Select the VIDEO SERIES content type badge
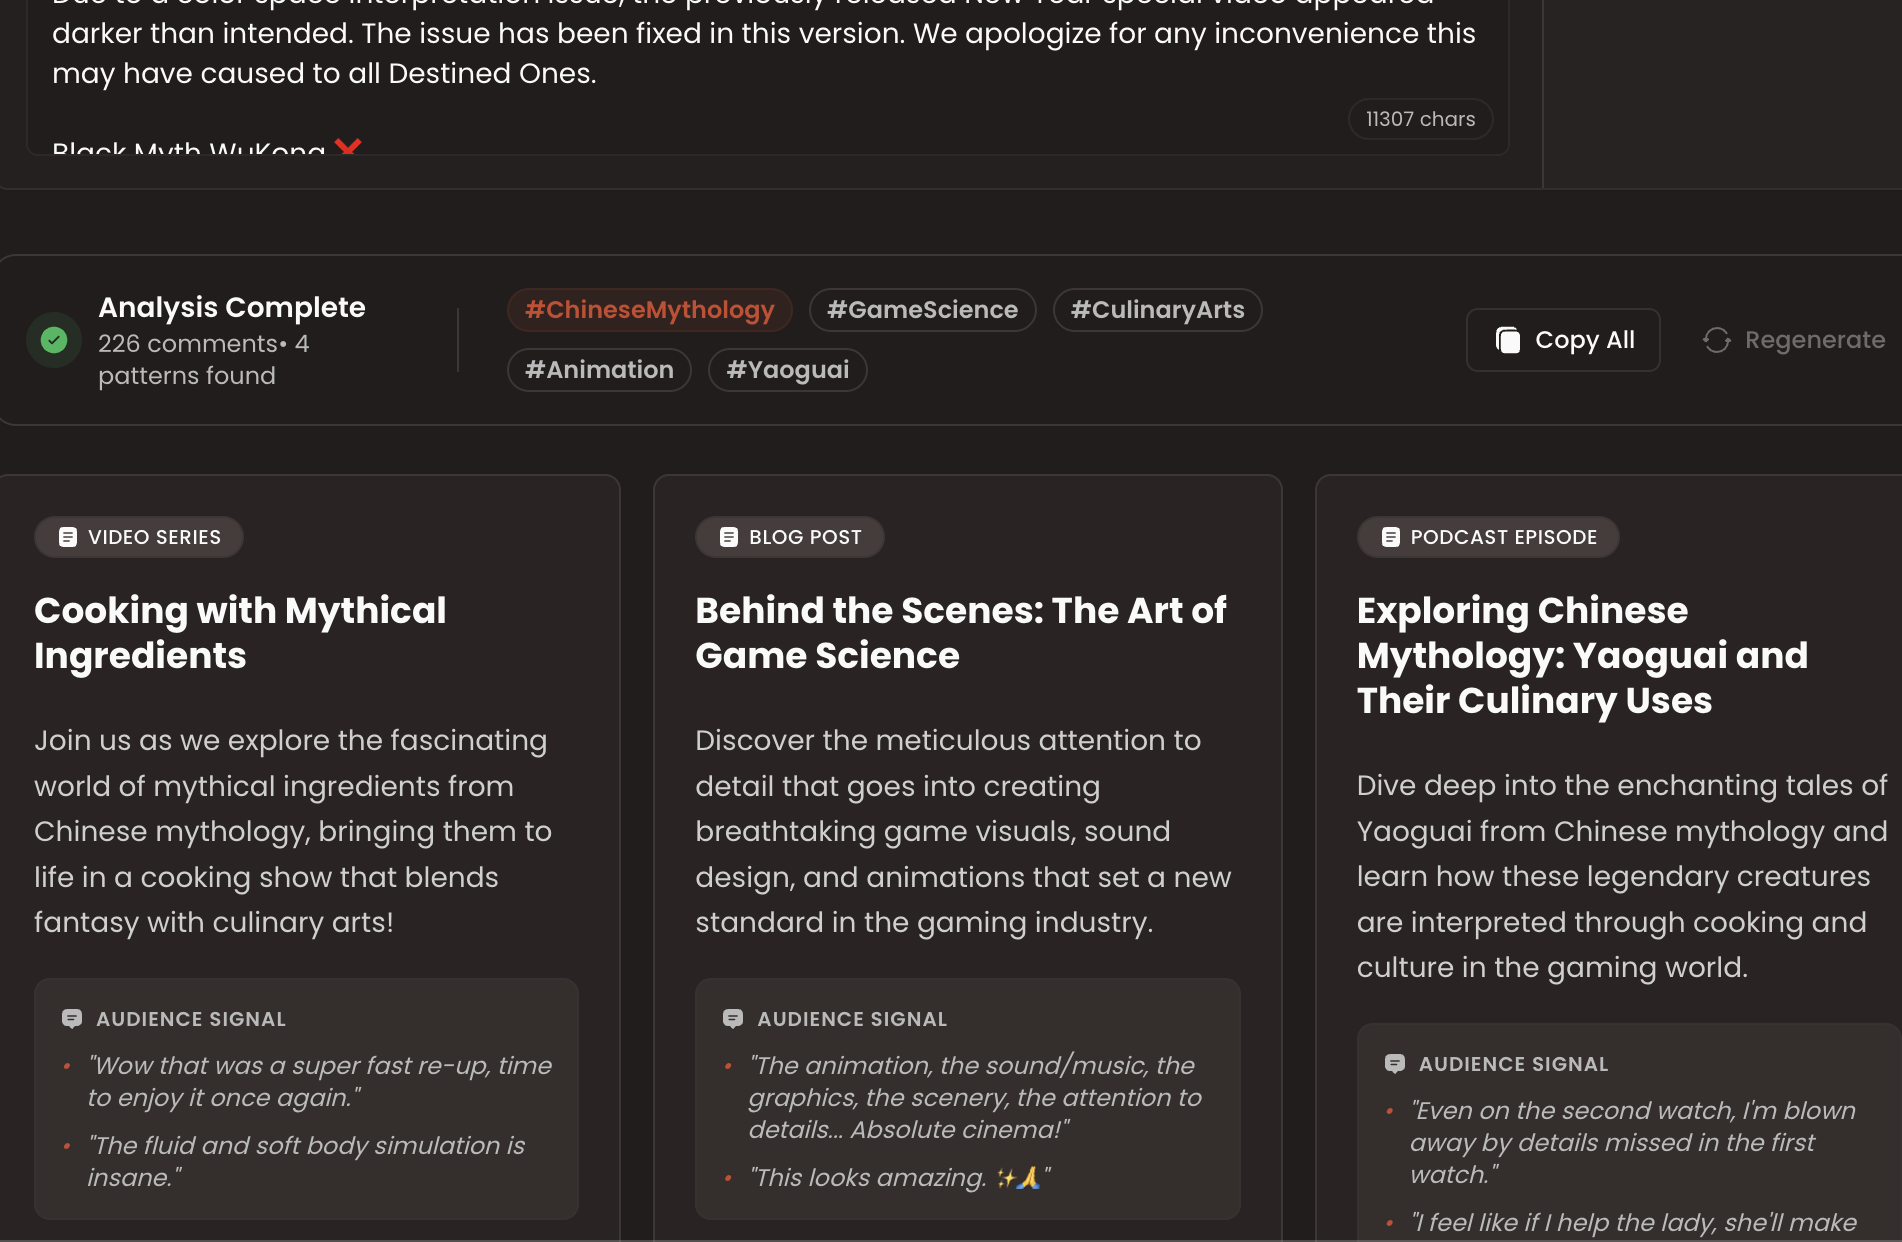The image size is (1902, 1242). [138, 537]
